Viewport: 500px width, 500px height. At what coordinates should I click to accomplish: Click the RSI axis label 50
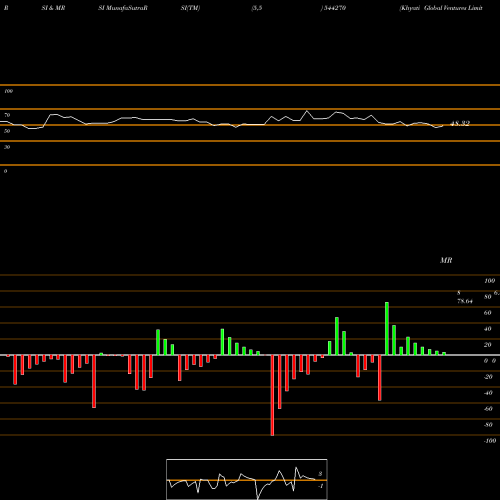tap(7, 131)
